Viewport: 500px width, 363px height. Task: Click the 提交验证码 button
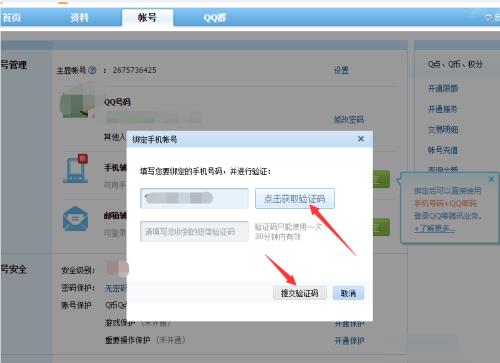pos(299,293)
